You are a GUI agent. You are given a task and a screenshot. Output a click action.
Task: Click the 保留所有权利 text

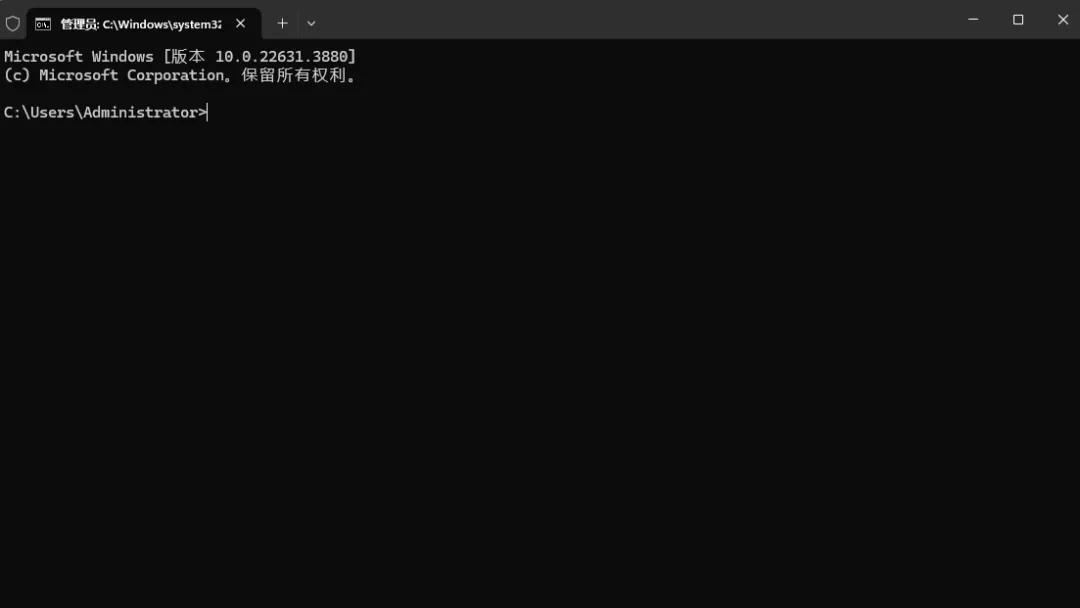(294, 75)
